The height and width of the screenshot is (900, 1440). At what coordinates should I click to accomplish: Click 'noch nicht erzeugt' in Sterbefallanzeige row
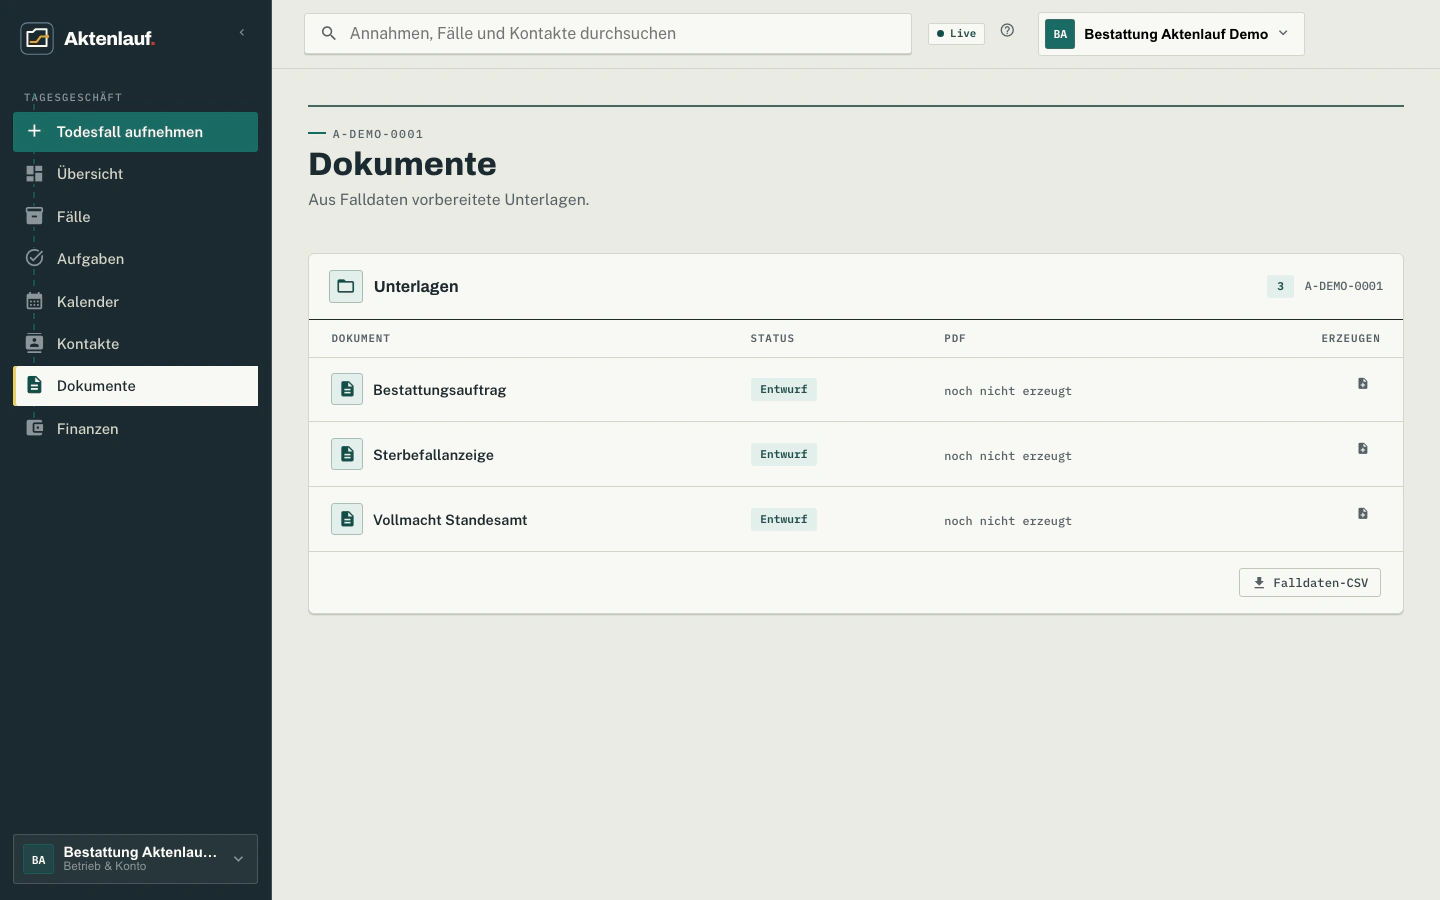pyautogui.click(x=1008, y=456)
